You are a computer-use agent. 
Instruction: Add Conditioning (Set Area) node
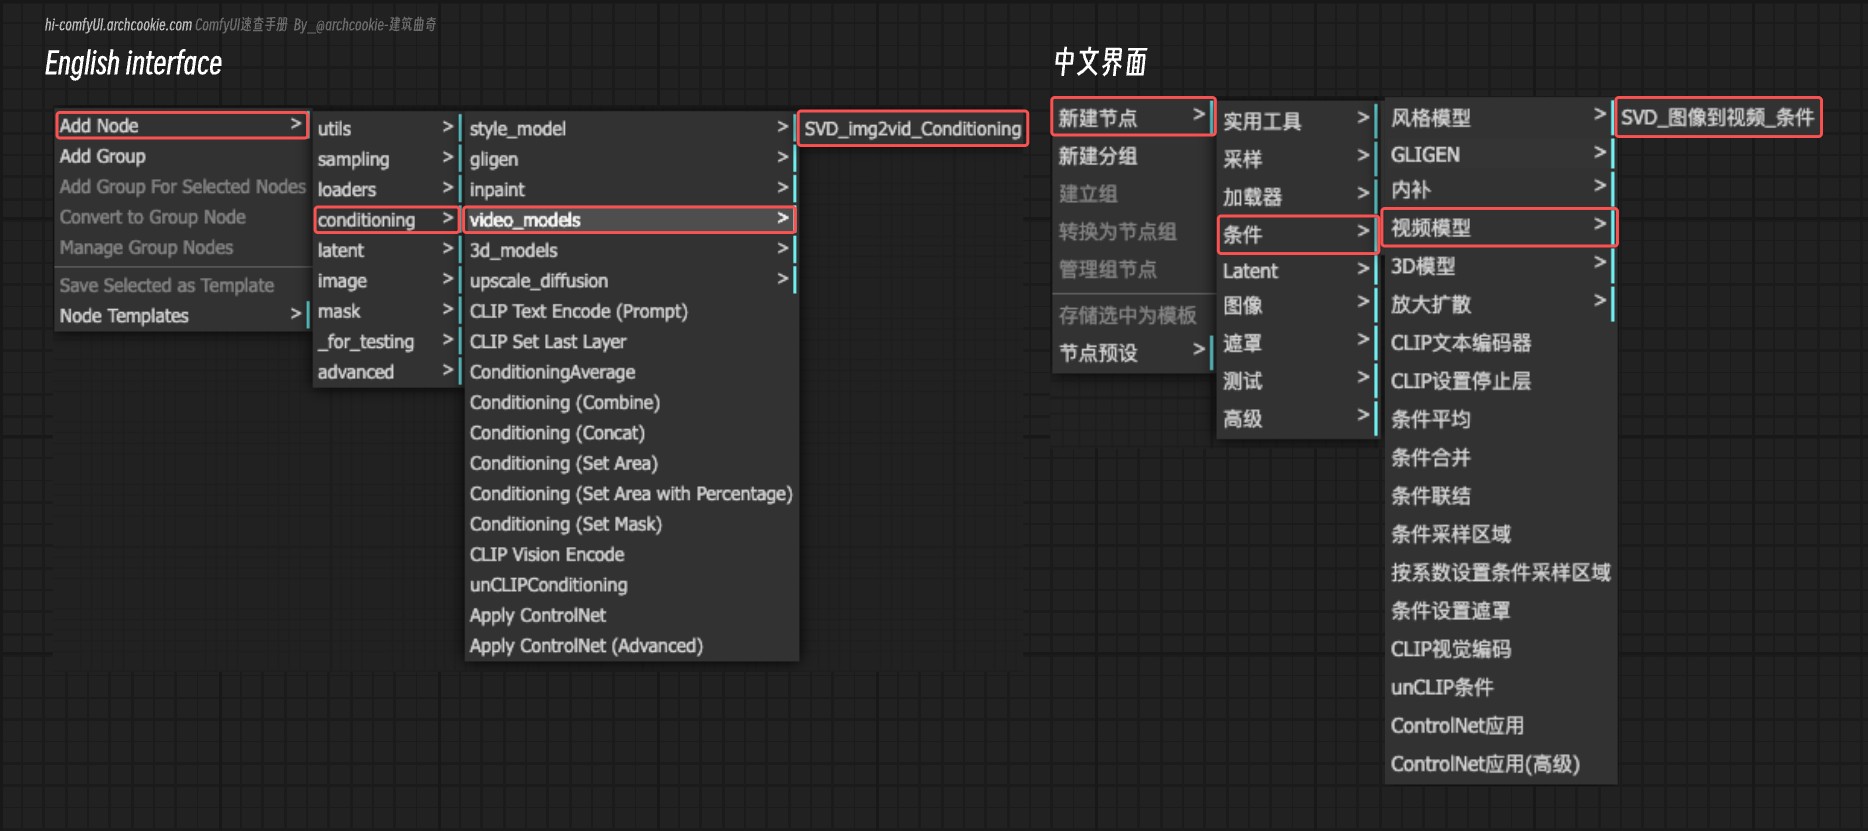pyautogui.click(x=631, y=464)
